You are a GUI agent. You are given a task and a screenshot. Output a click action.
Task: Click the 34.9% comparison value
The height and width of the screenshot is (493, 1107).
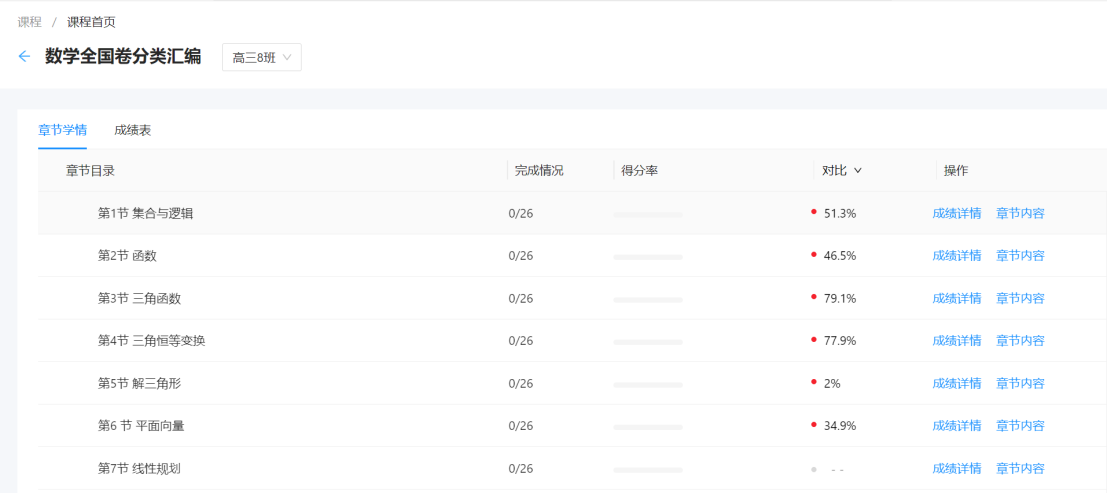coord(840,426)
